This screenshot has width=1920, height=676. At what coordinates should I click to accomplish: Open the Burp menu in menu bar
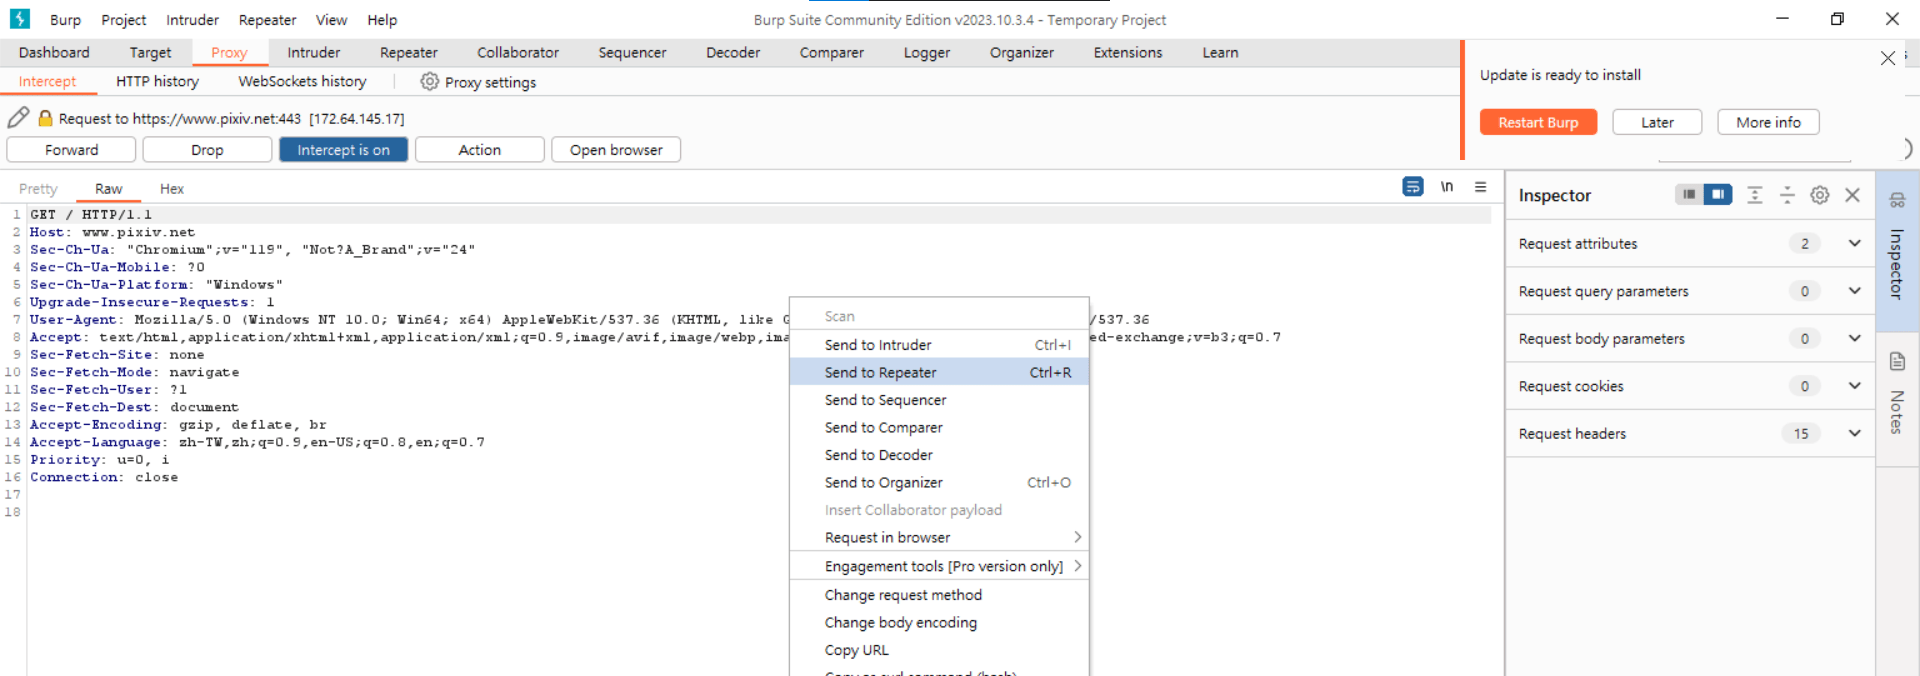tap(65, 20)
